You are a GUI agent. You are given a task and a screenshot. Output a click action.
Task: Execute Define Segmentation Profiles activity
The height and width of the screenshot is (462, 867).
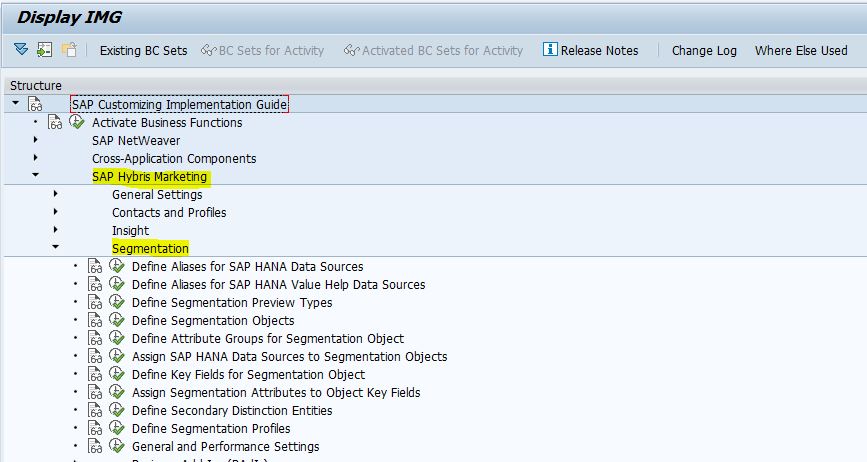[x=117, y=428]
